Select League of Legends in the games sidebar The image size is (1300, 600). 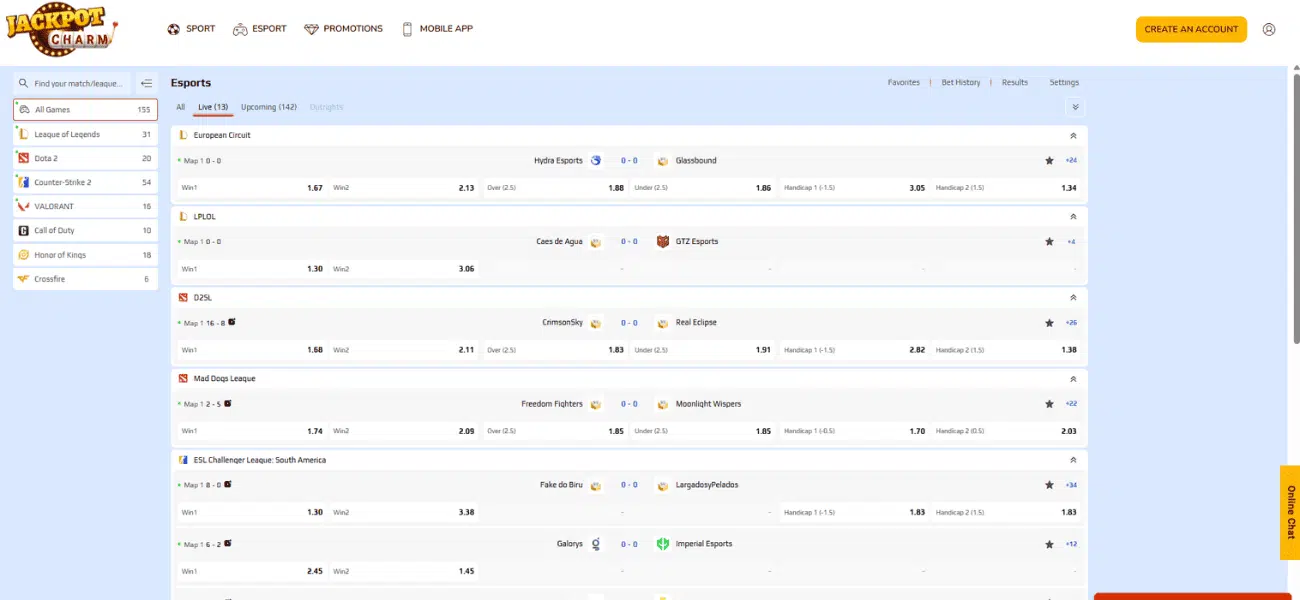[85, 134]
